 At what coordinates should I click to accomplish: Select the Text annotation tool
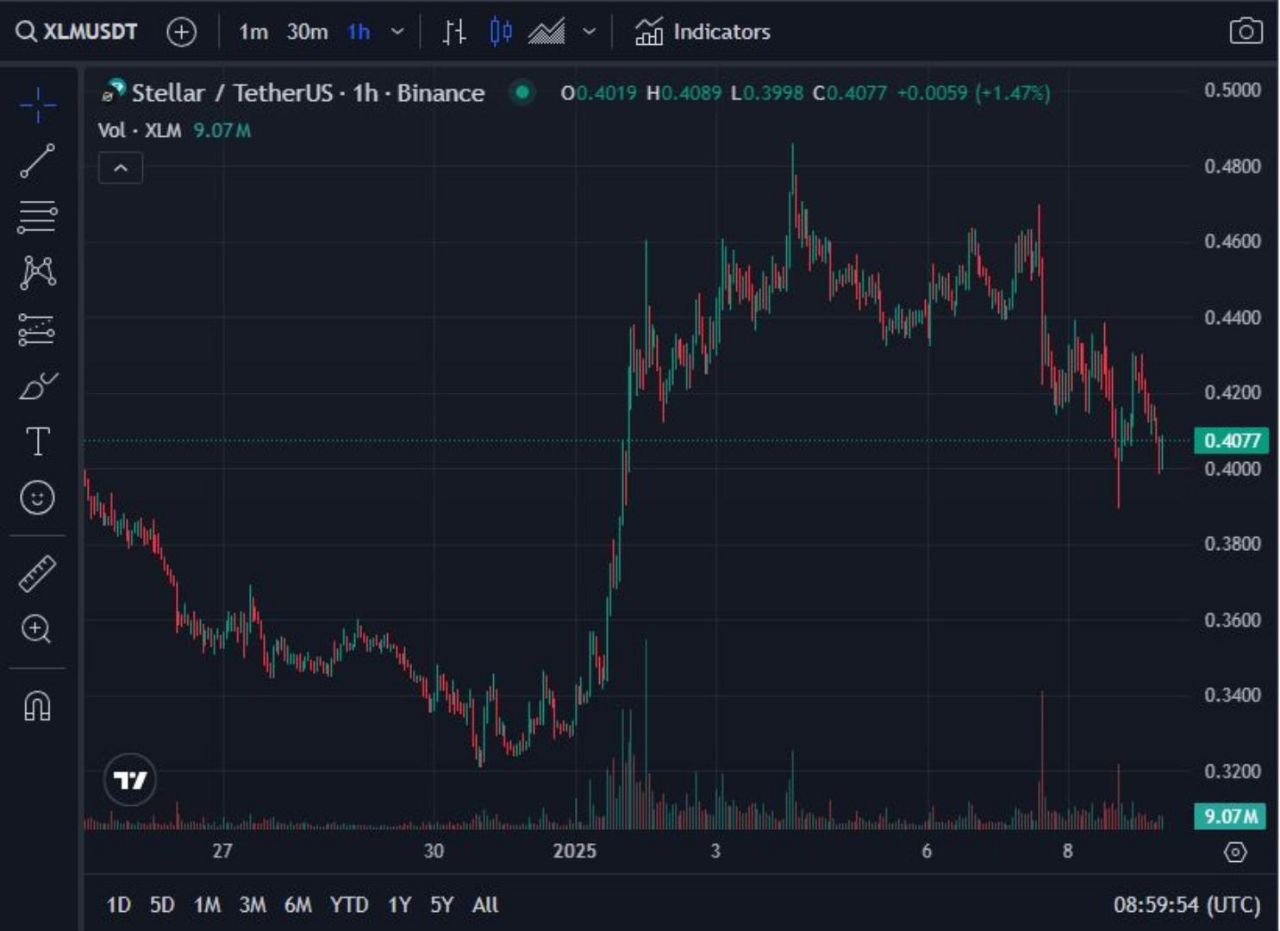click(x=38, y=441)
